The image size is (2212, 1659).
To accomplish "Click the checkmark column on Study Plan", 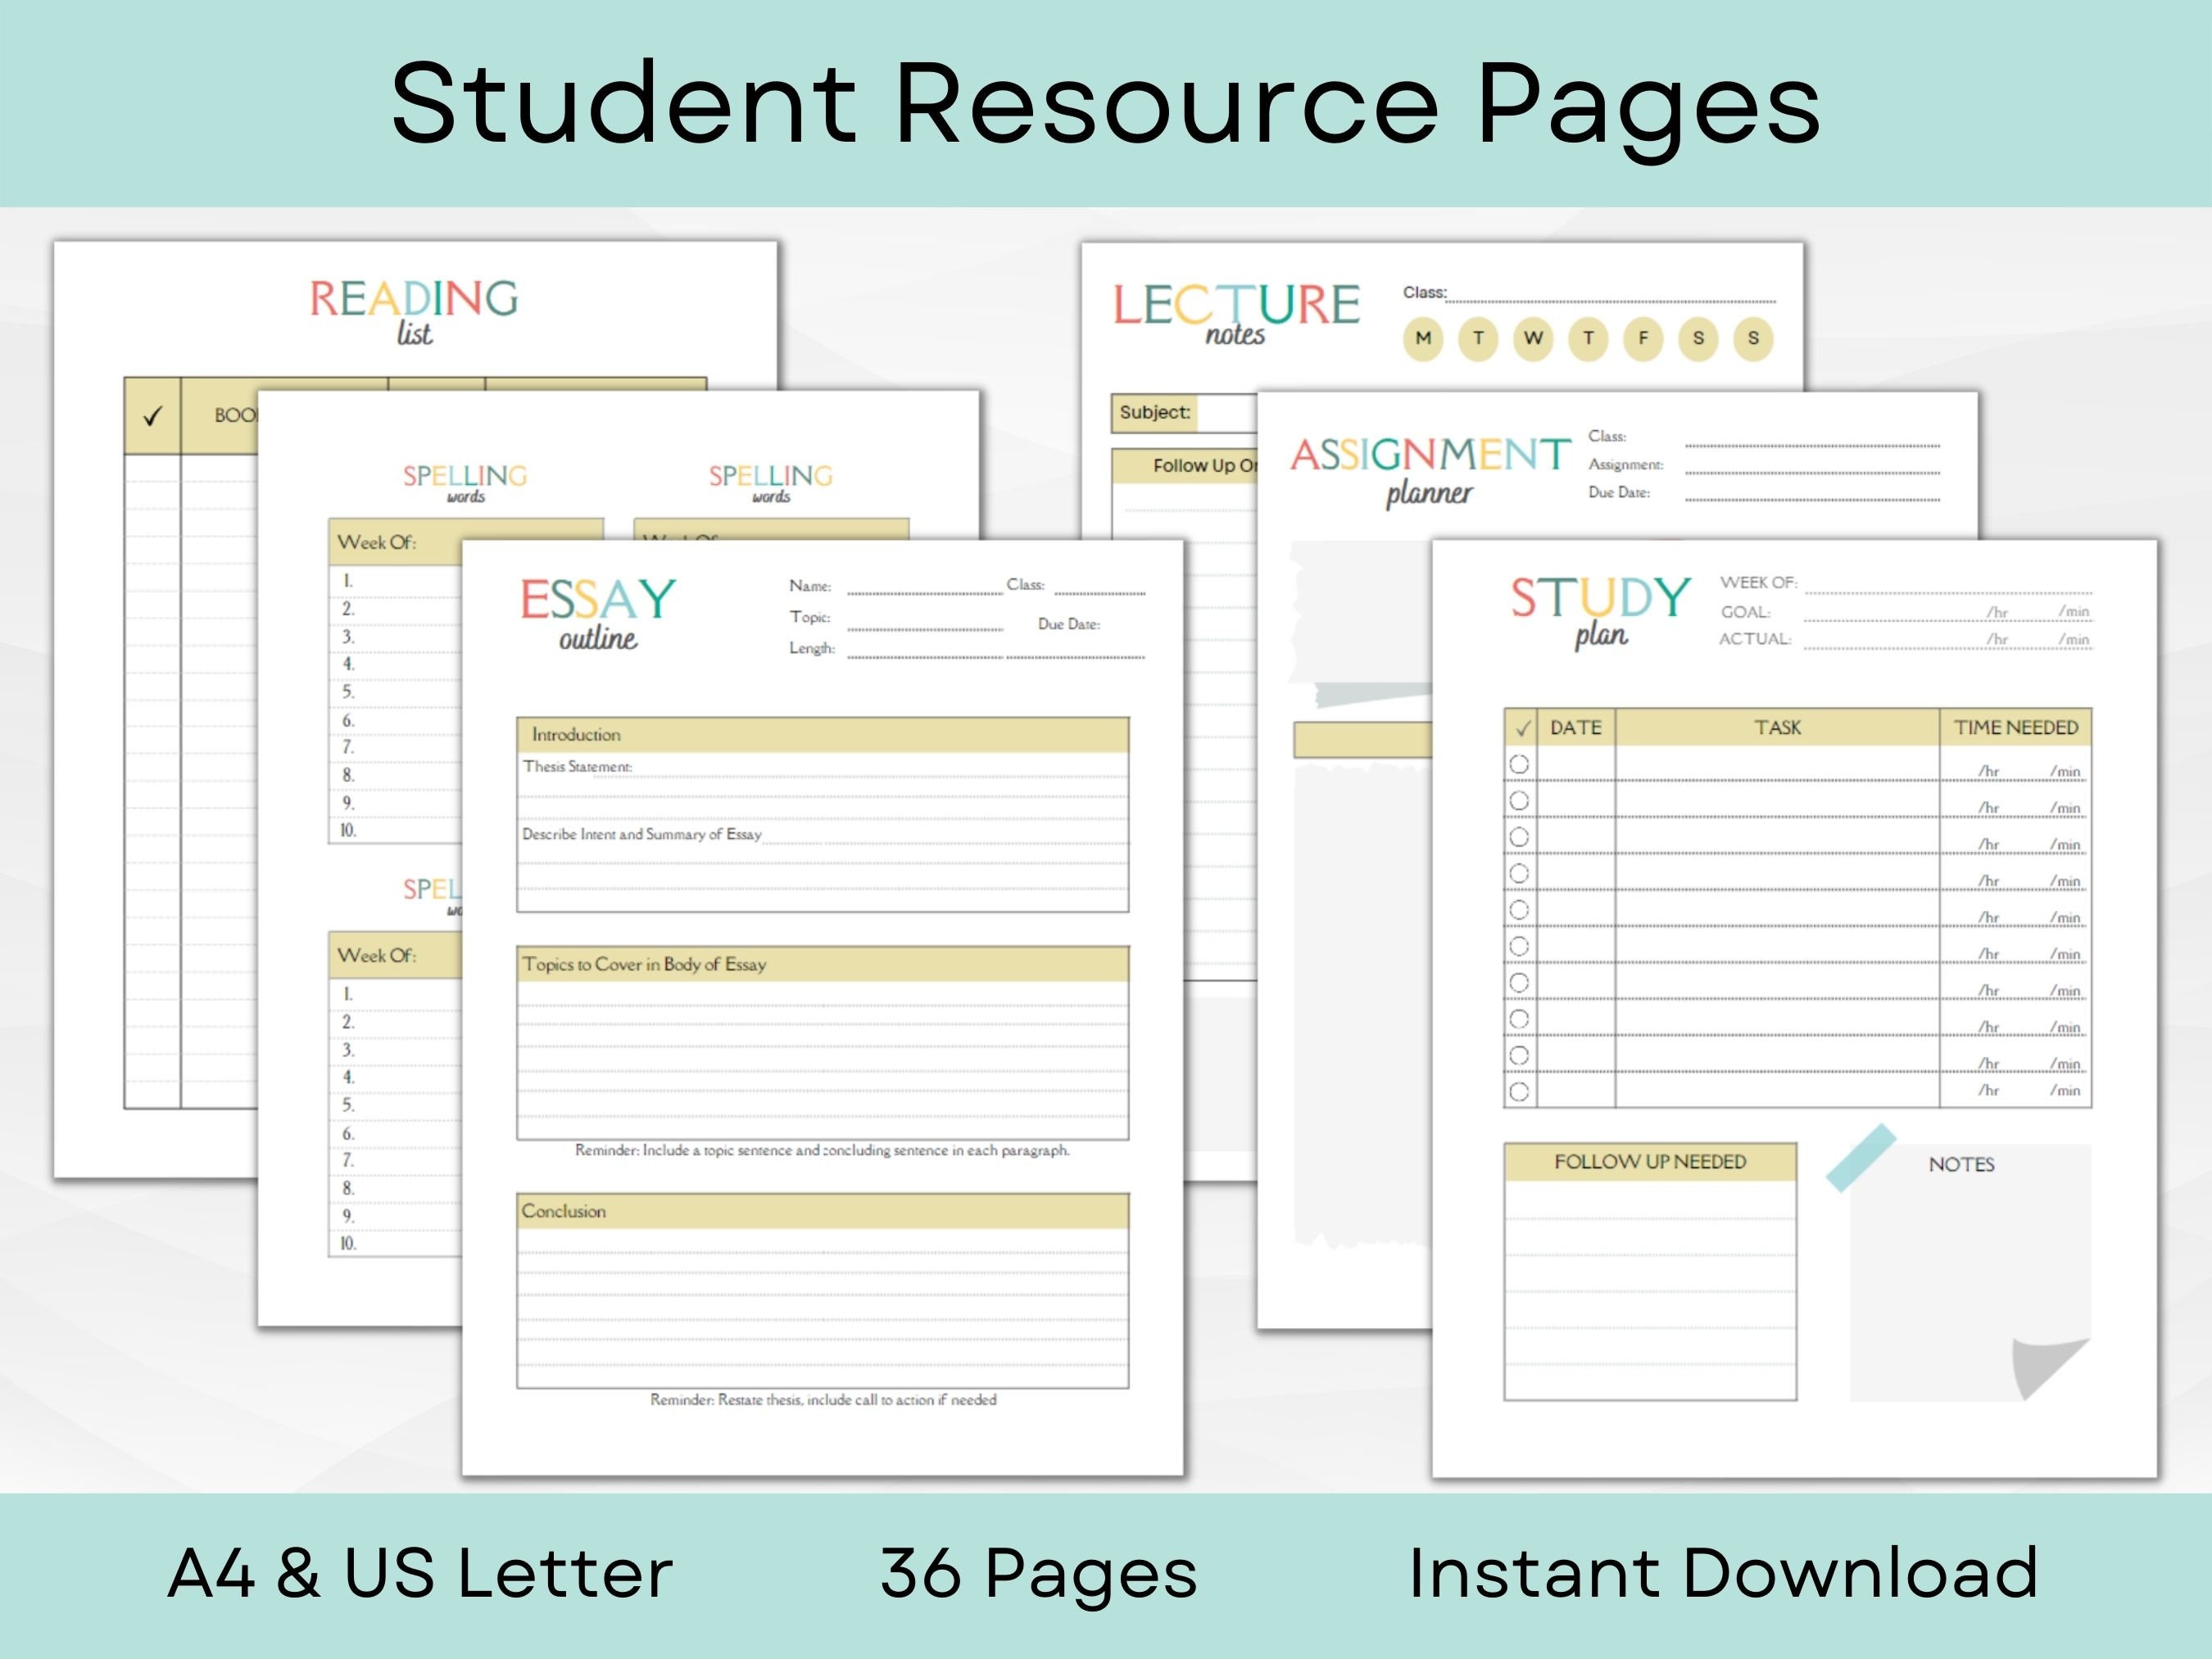I will click(x=1523, y=728).
